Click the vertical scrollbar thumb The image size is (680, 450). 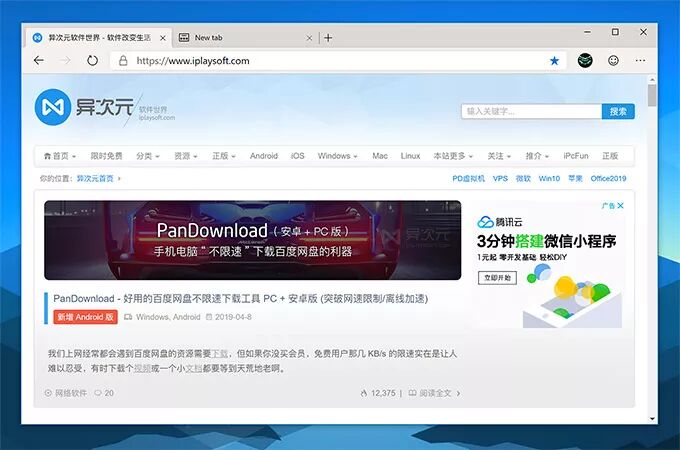[x=652, y=95]
